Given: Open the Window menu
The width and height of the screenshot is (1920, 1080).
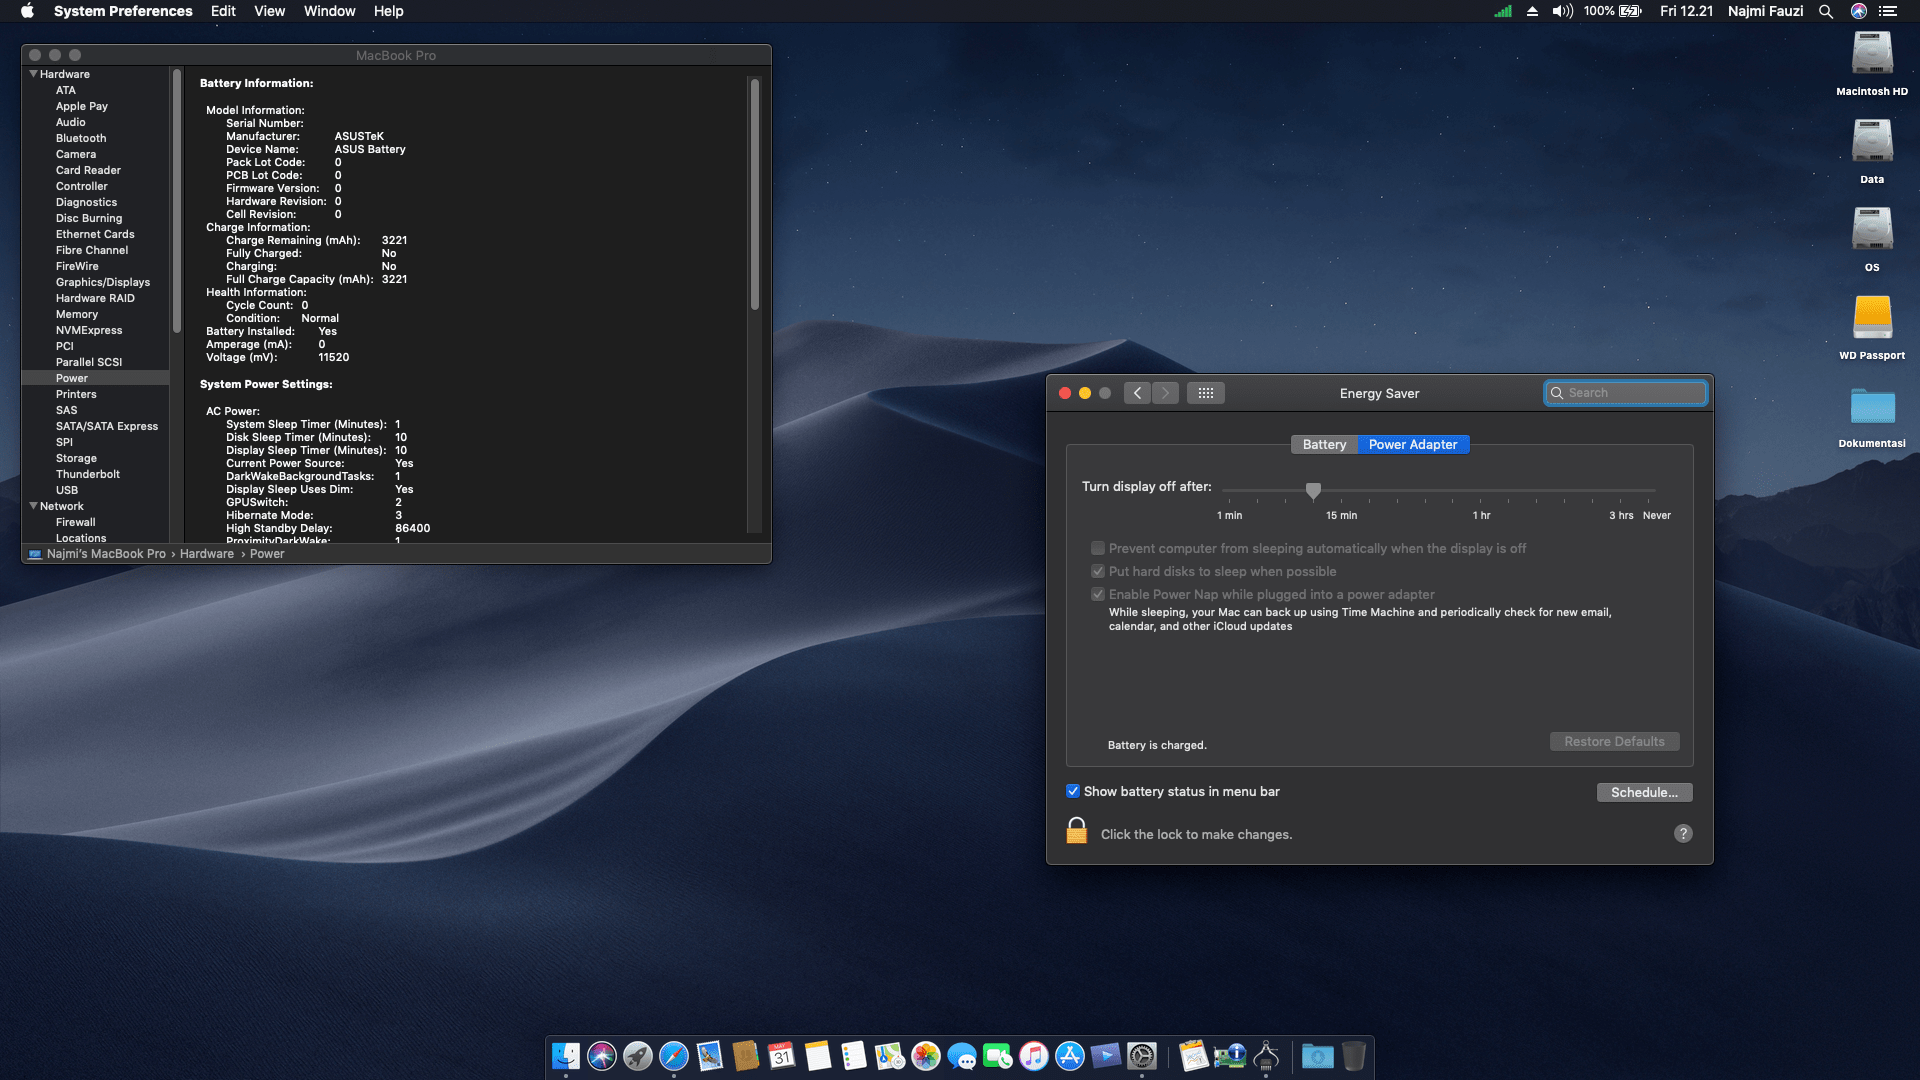Looking at the screenshot, I should pos(329,11).
